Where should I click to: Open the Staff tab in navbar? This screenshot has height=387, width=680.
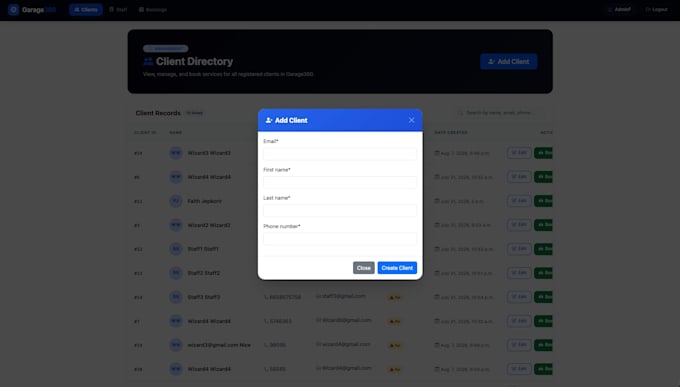click(x=118, y=10)
